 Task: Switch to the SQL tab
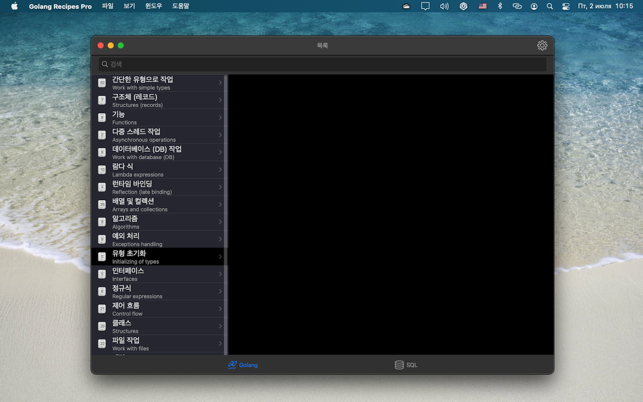(x=406, y=365)
